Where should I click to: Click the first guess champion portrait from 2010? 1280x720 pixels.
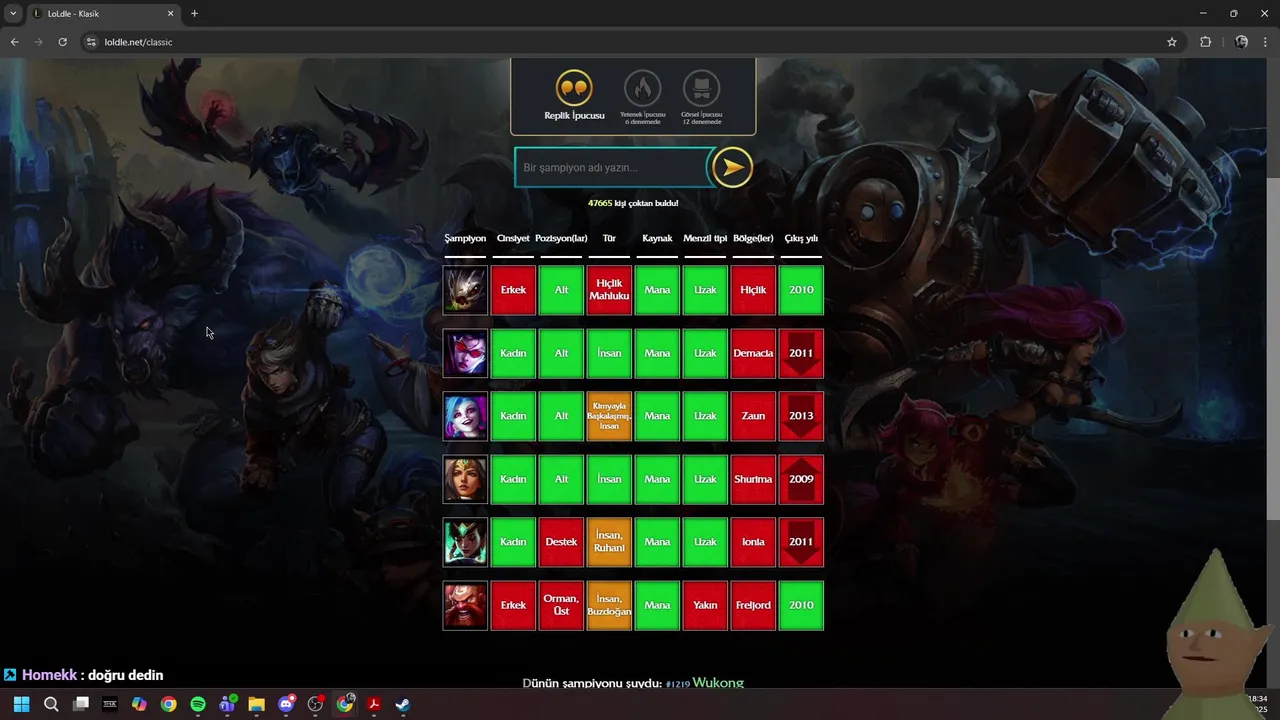click(465, 290)
